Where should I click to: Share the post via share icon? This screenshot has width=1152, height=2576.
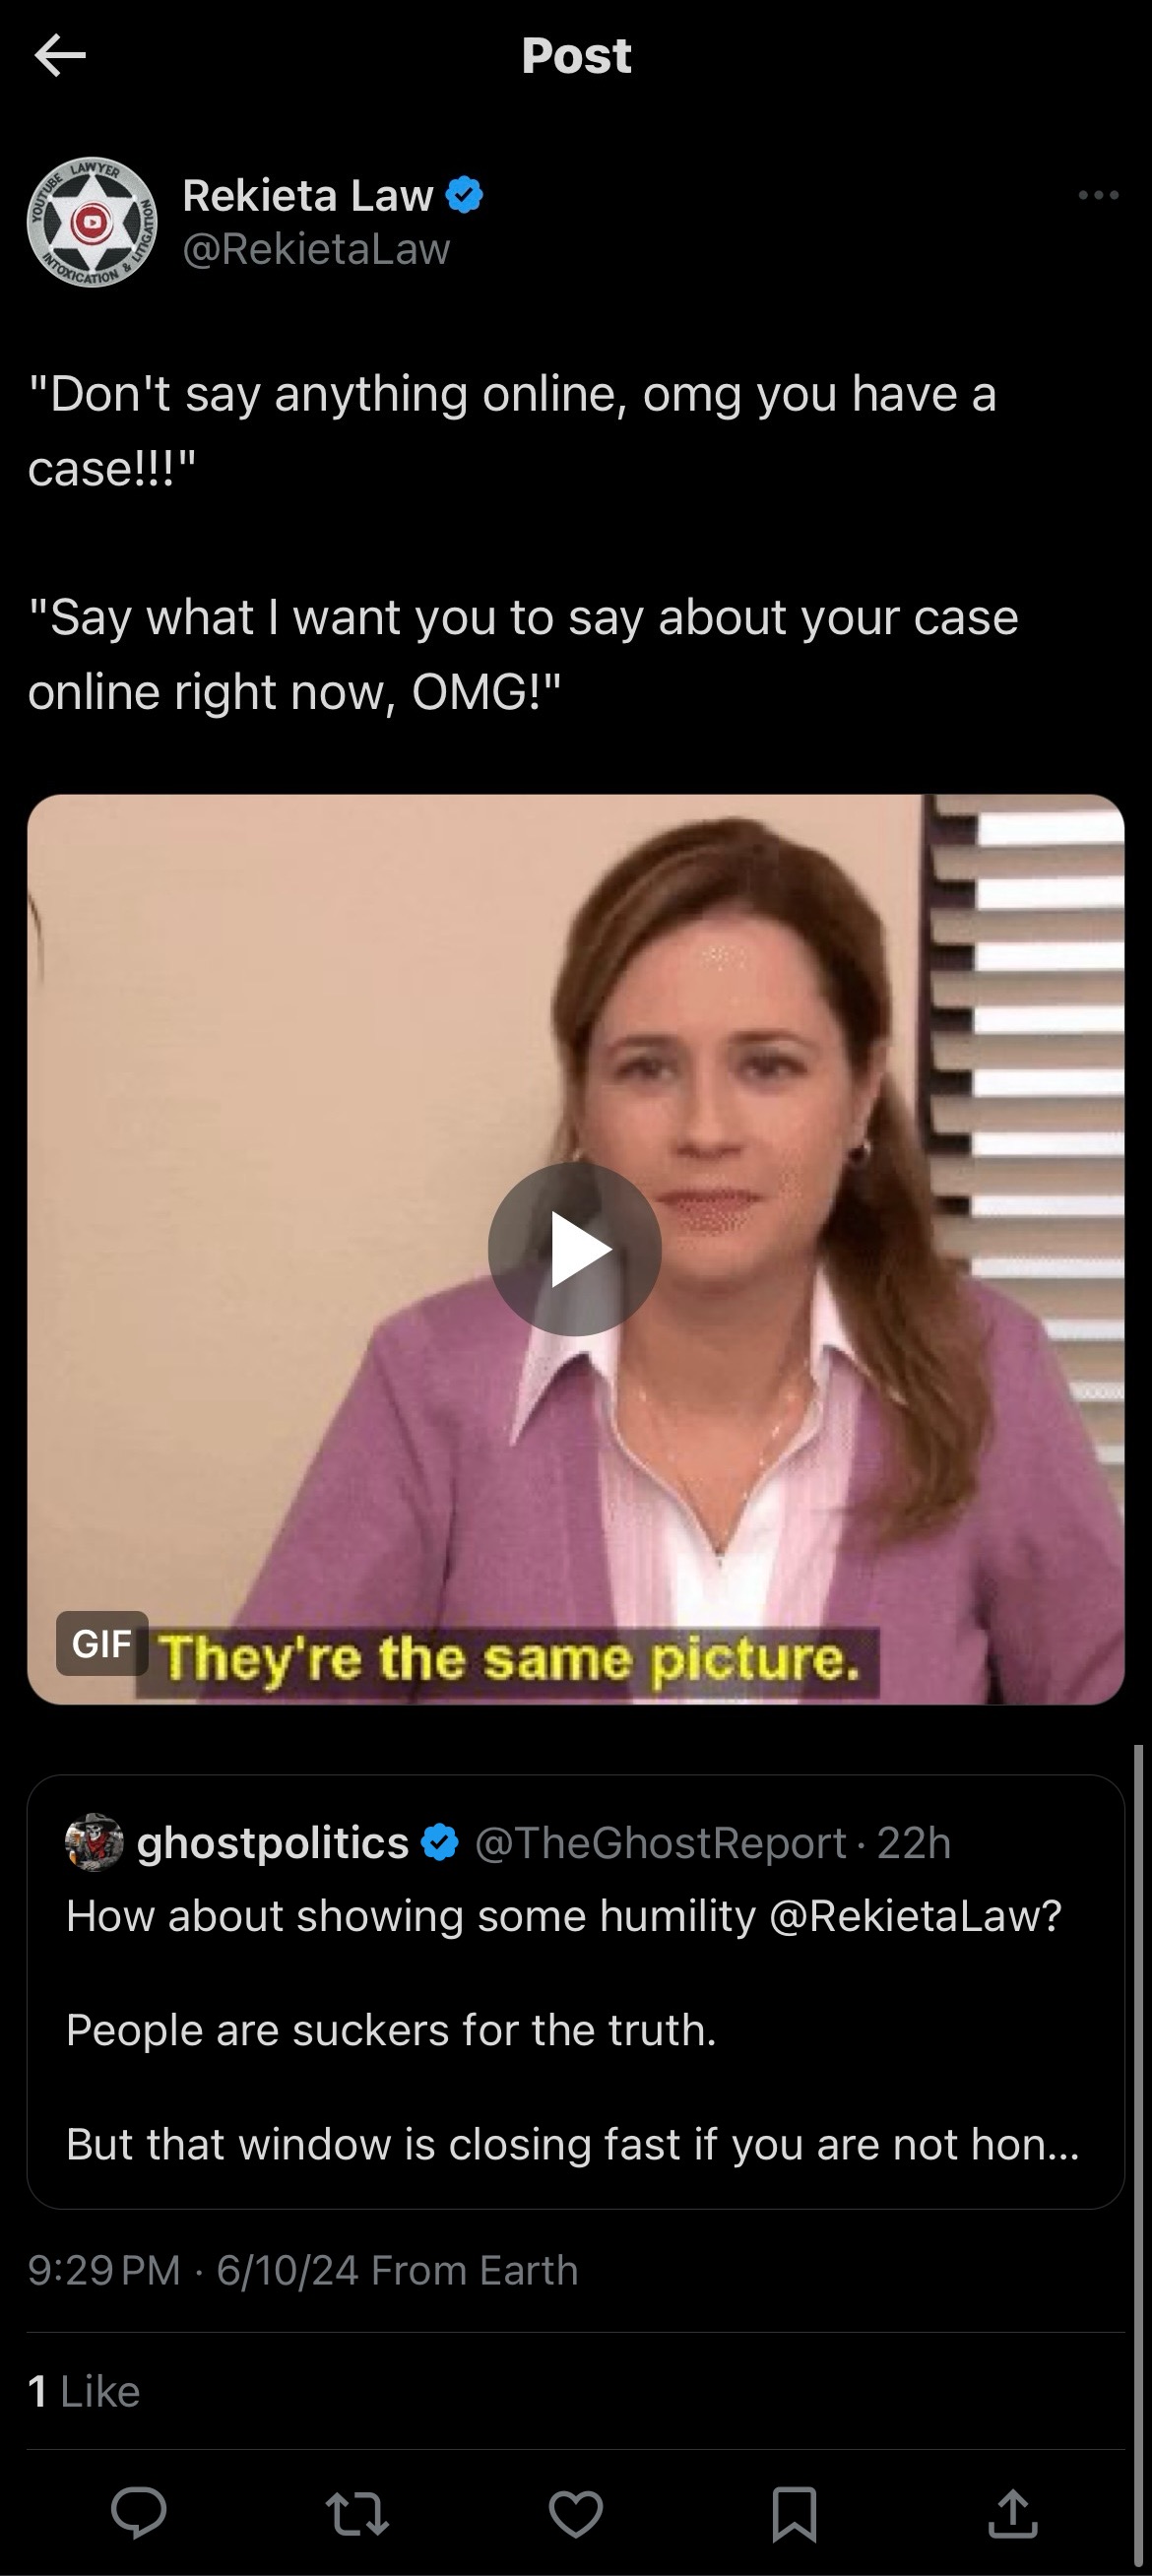[x=1013, y=2513]
